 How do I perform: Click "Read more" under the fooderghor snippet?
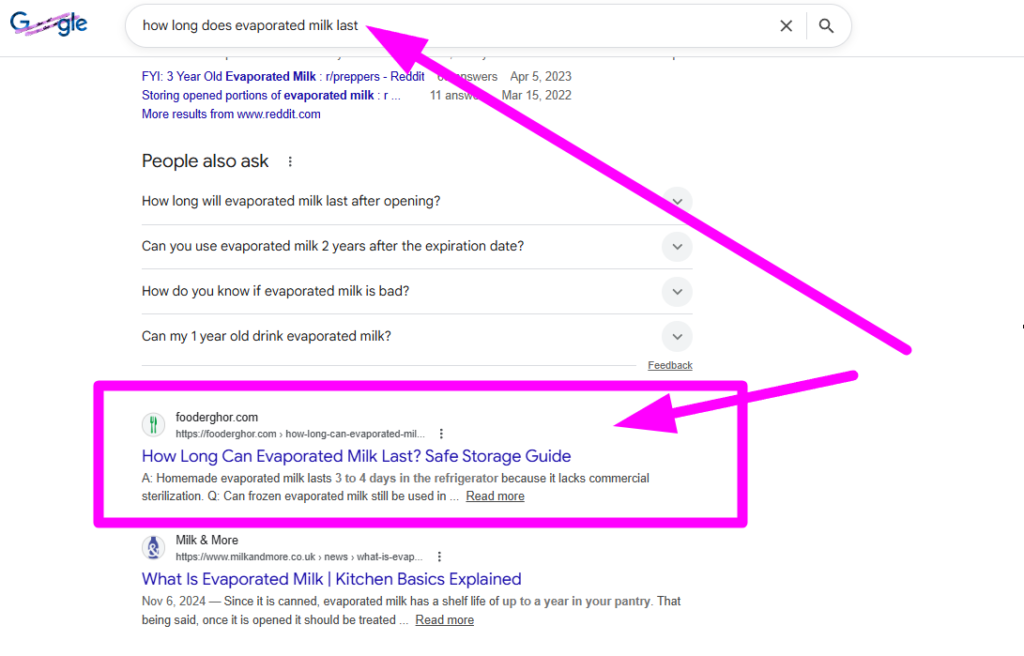click(494, 495)
